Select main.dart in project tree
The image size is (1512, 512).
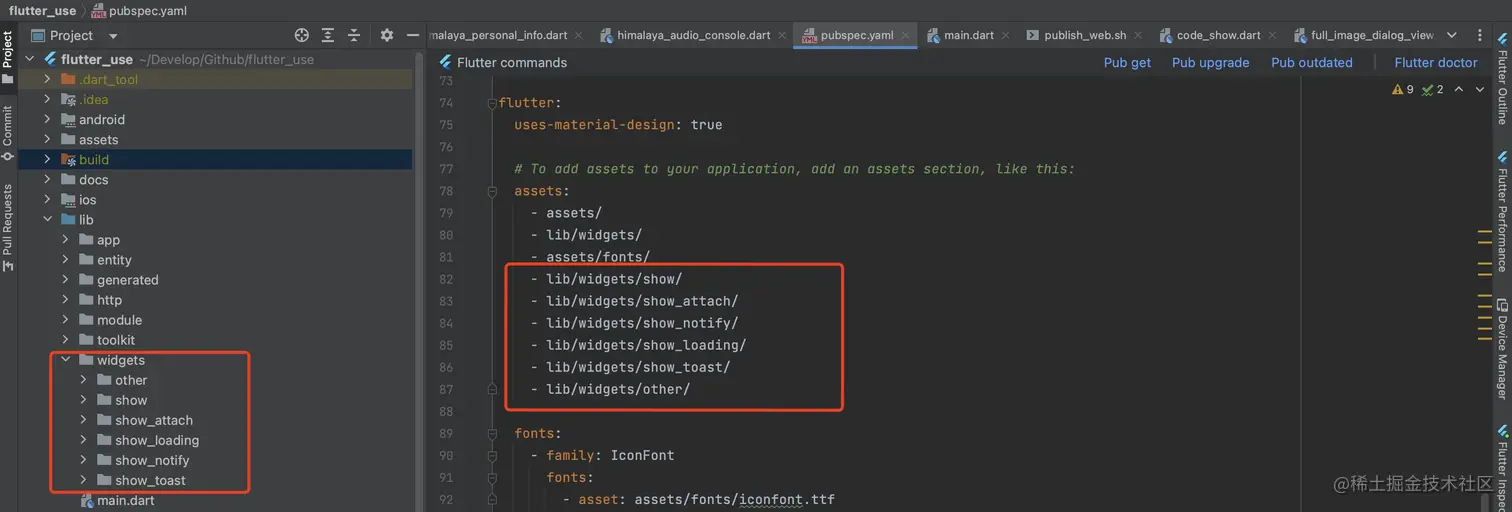pos(125,500)
